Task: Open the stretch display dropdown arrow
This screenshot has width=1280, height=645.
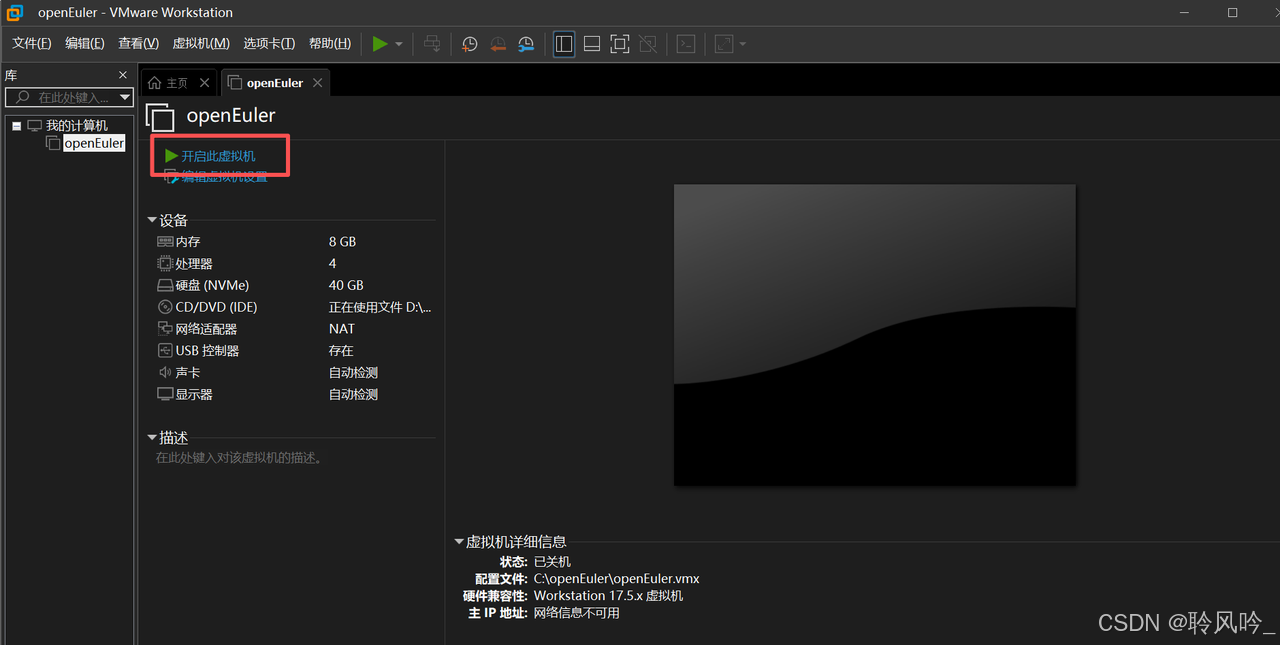Action: pos(742,44)
